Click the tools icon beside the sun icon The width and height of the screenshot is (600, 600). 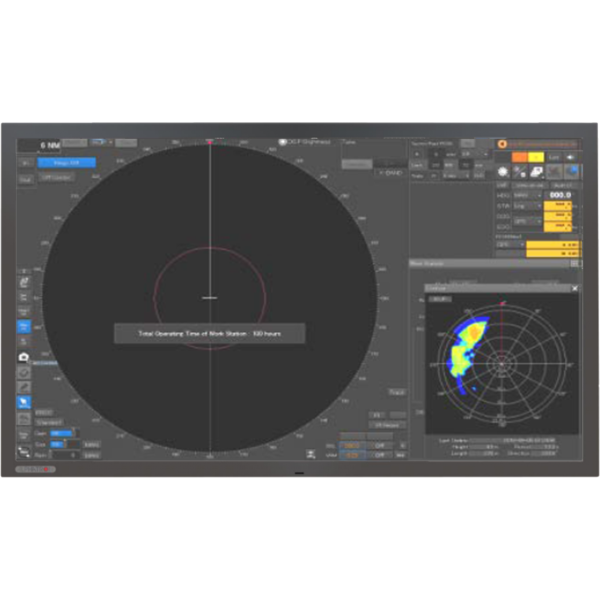[520, 172]
